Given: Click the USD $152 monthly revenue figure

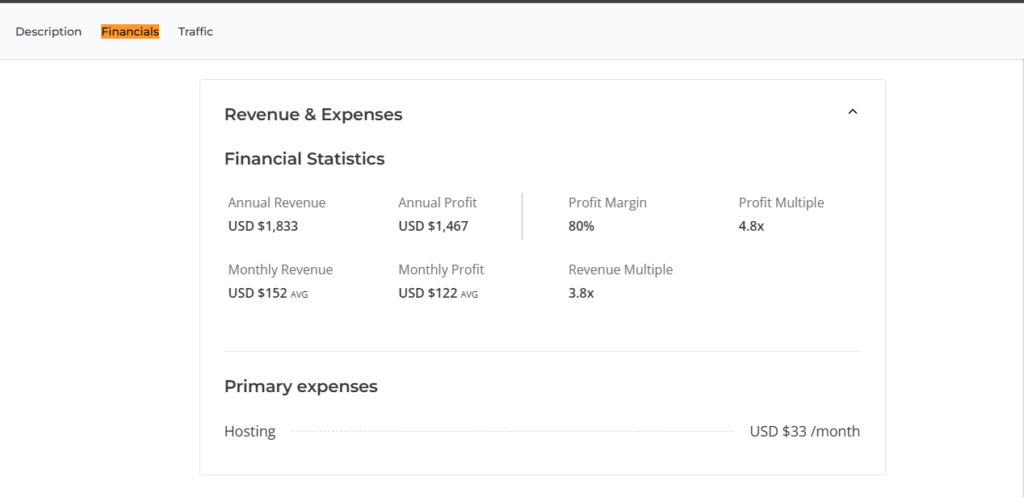Looking at the screenshot, I should [x=258, y=293].
